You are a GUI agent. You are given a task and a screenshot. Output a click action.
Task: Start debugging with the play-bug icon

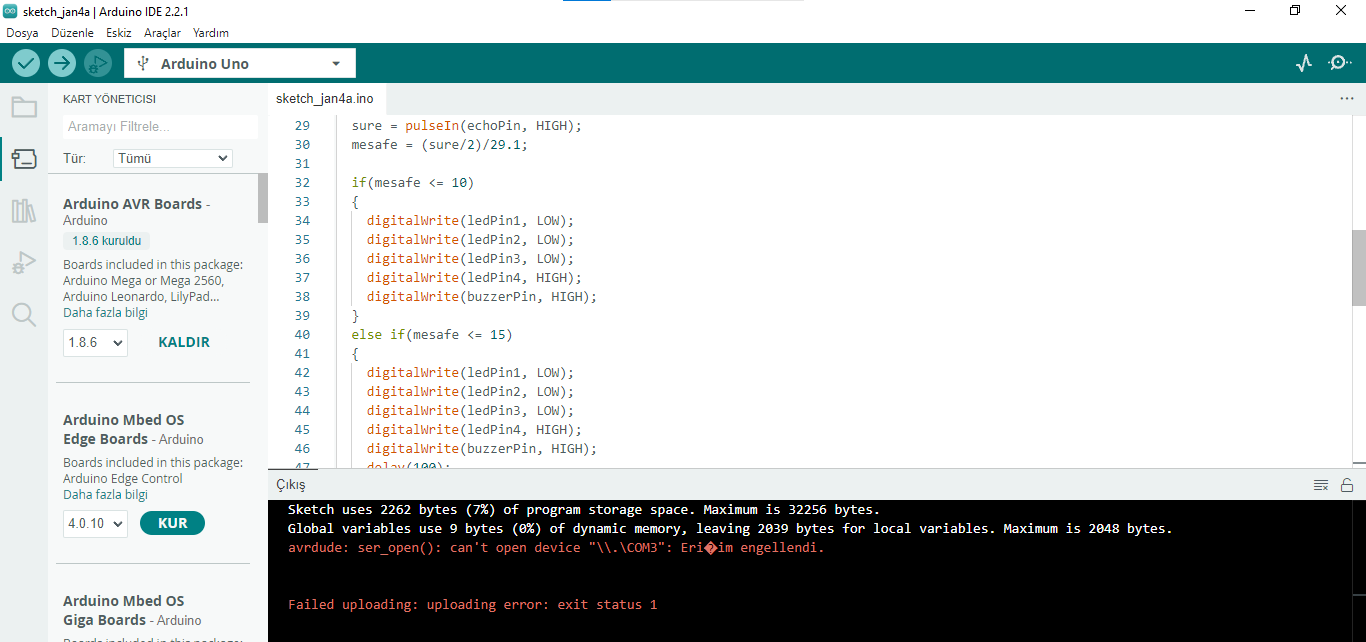tap(98, 63)
